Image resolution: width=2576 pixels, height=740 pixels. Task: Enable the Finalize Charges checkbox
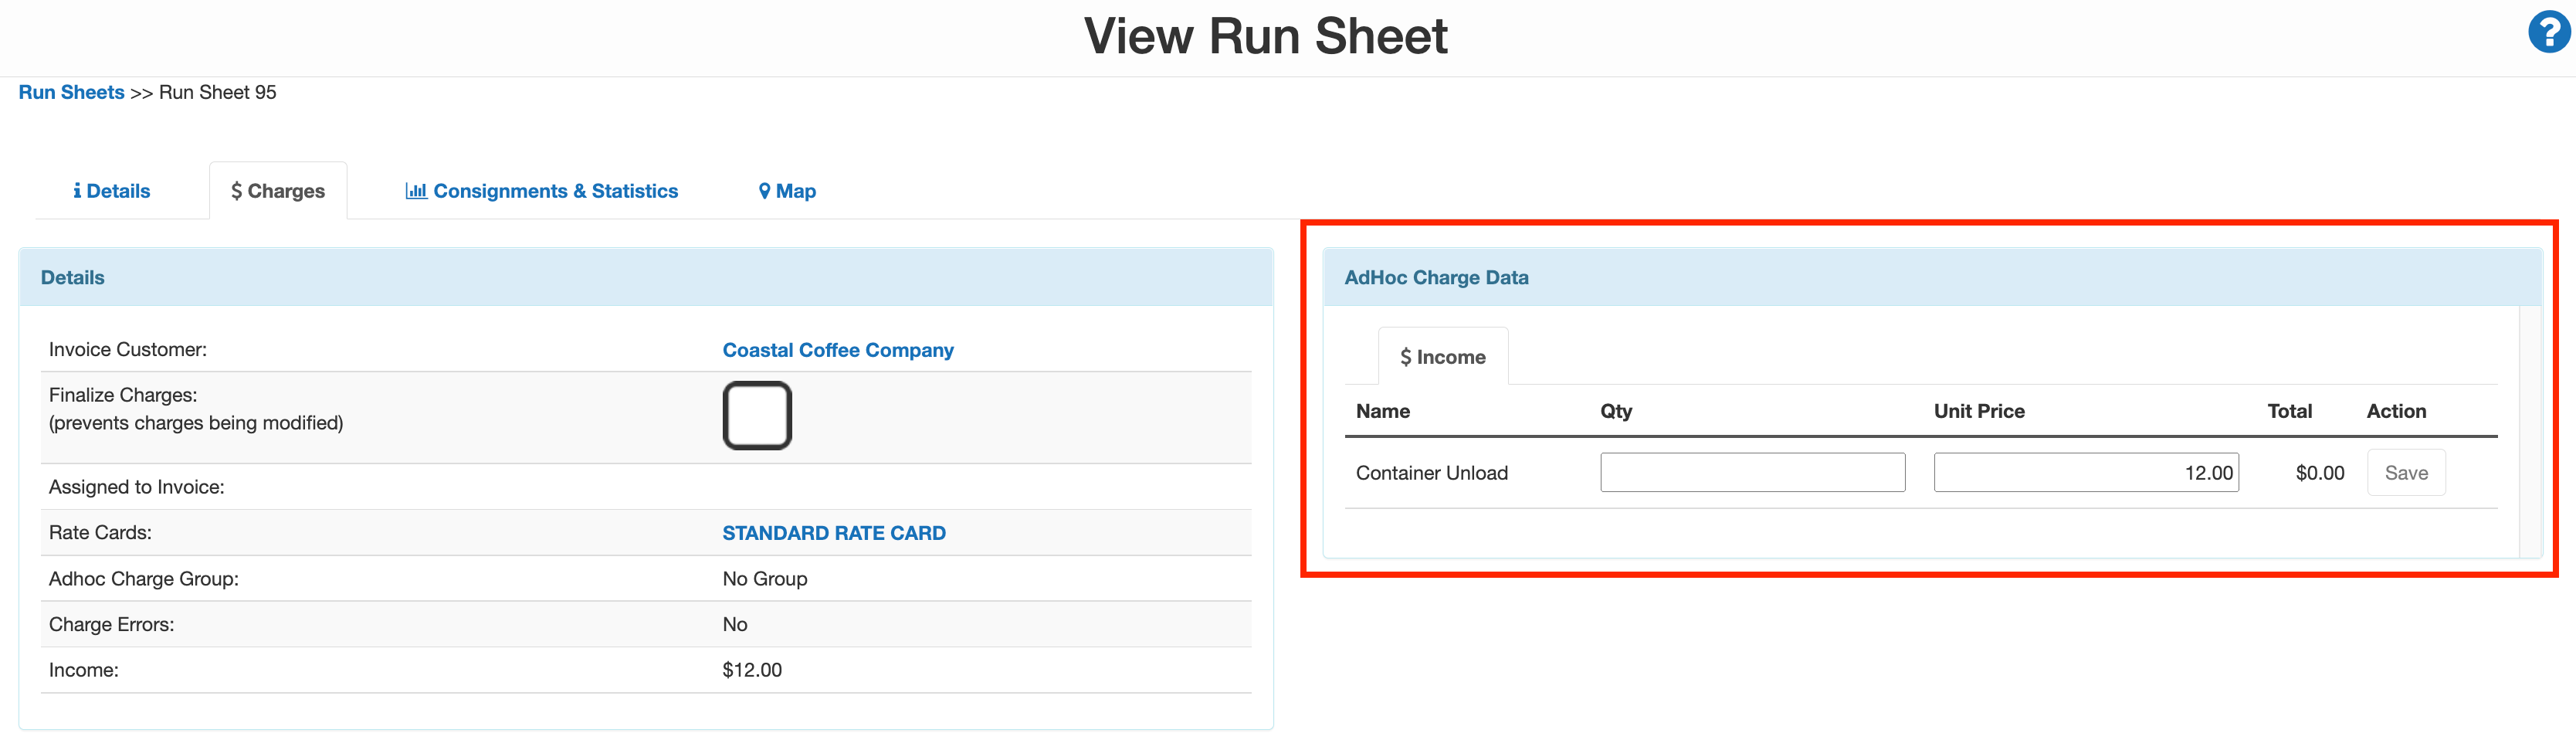(757, 416)
